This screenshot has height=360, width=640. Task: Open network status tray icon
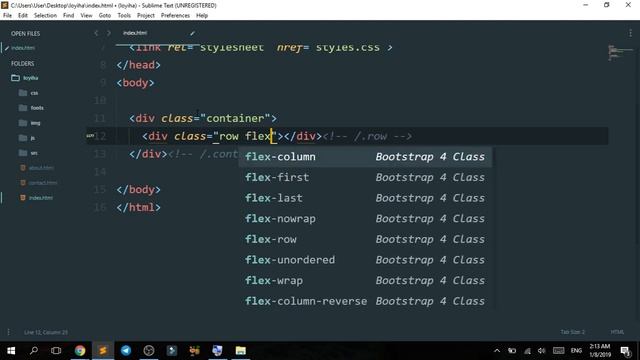click(527, 351)
